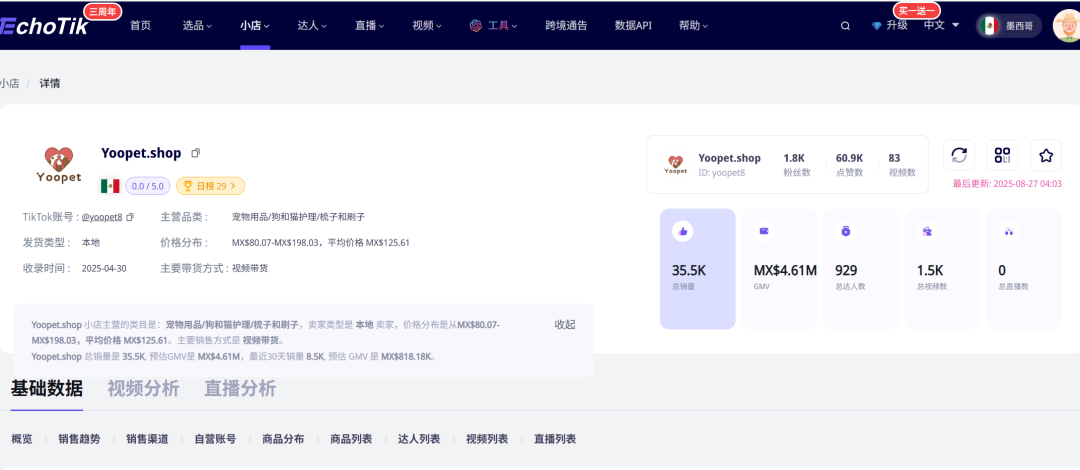Switch to the 直播分析 tab
The height and width of the screenshot is (470, 1080).
click(x=240, y=389)
